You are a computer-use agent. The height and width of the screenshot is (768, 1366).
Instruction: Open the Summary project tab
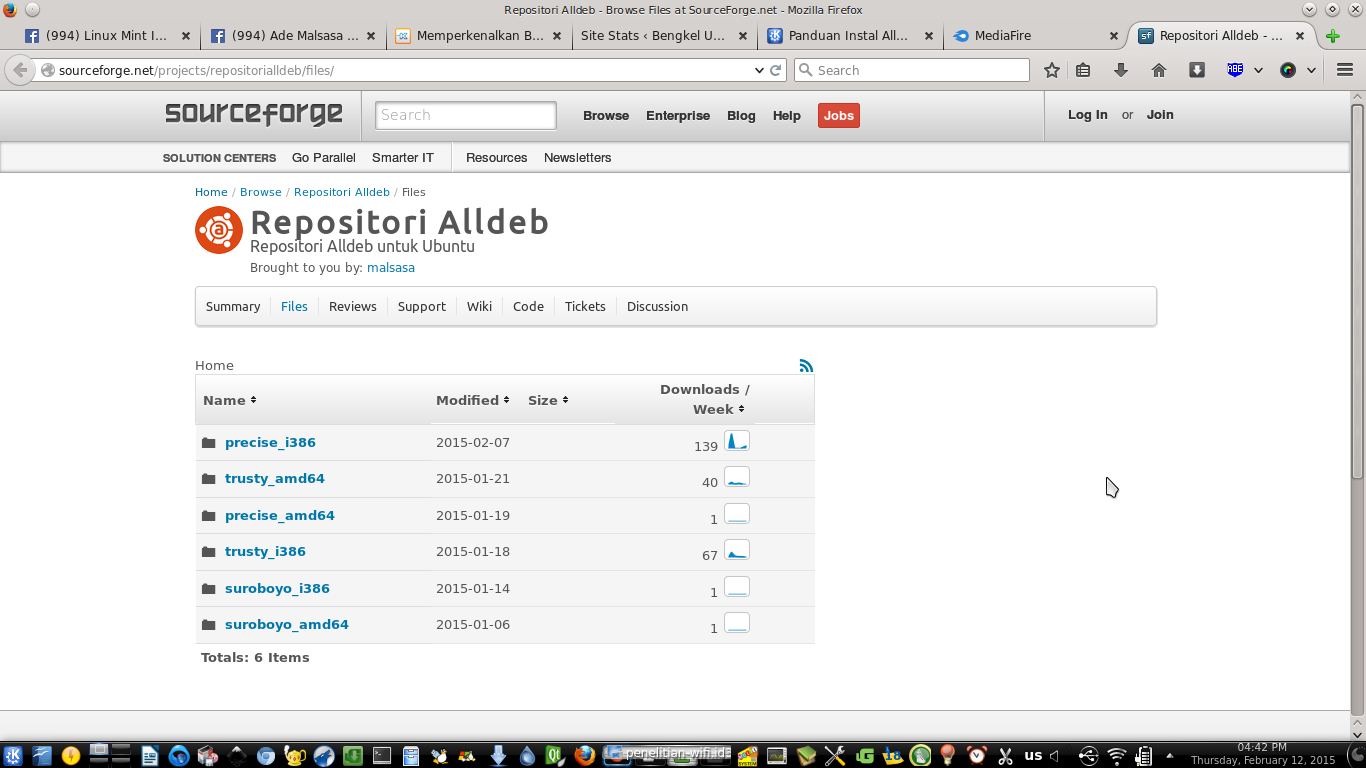tap(233, 307)
